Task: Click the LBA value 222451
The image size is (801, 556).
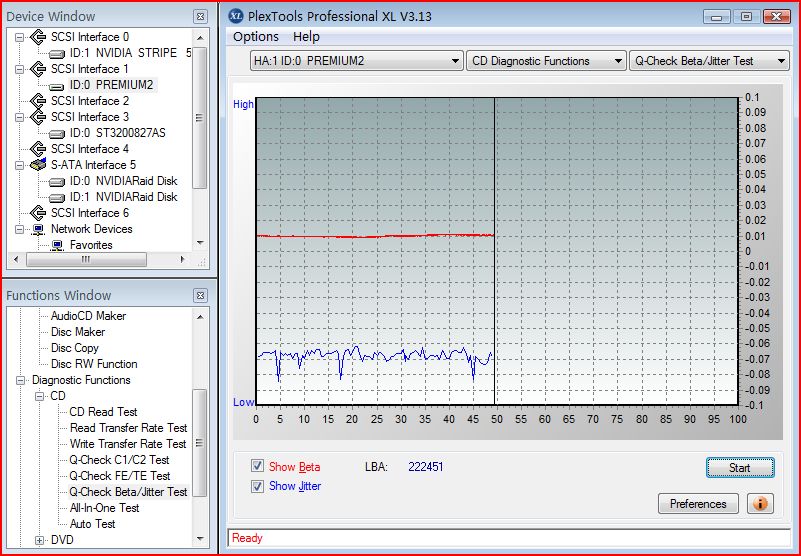Action: click(426, 467)
